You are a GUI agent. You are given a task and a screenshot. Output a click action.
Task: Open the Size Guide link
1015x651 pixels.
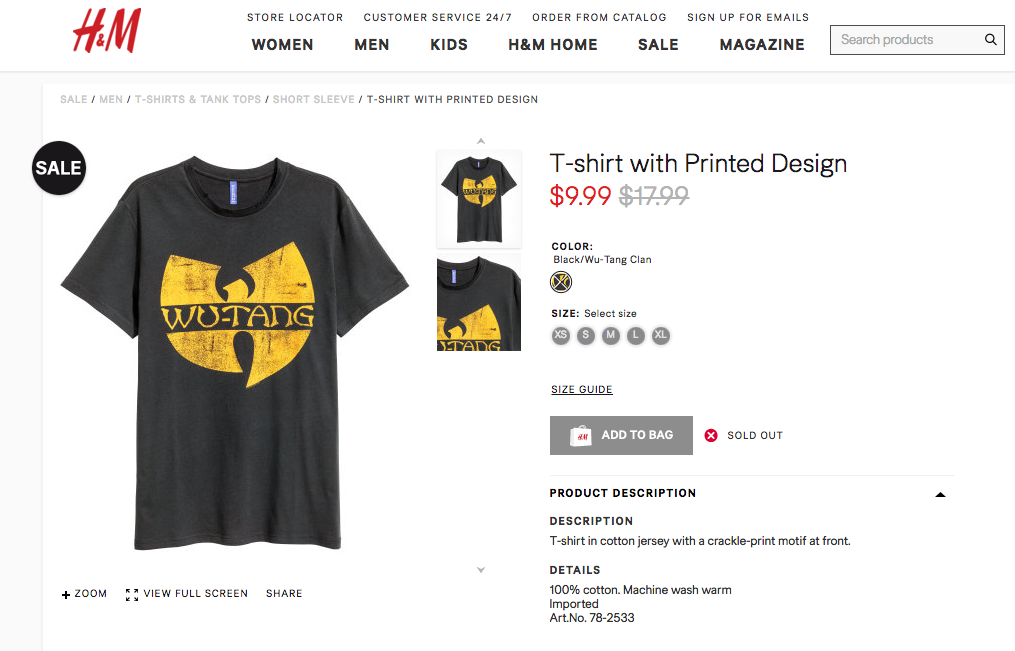[x=582, y=390]
